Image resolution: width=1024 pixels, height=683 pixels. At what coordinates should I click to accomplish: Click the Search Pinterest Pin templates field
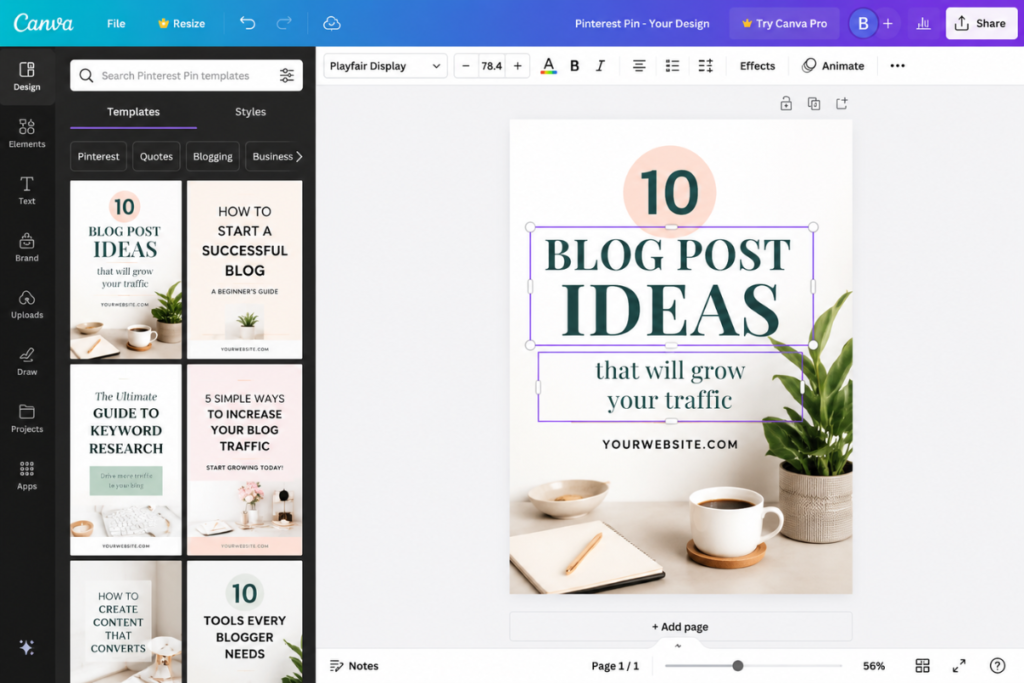pos(186,76)
